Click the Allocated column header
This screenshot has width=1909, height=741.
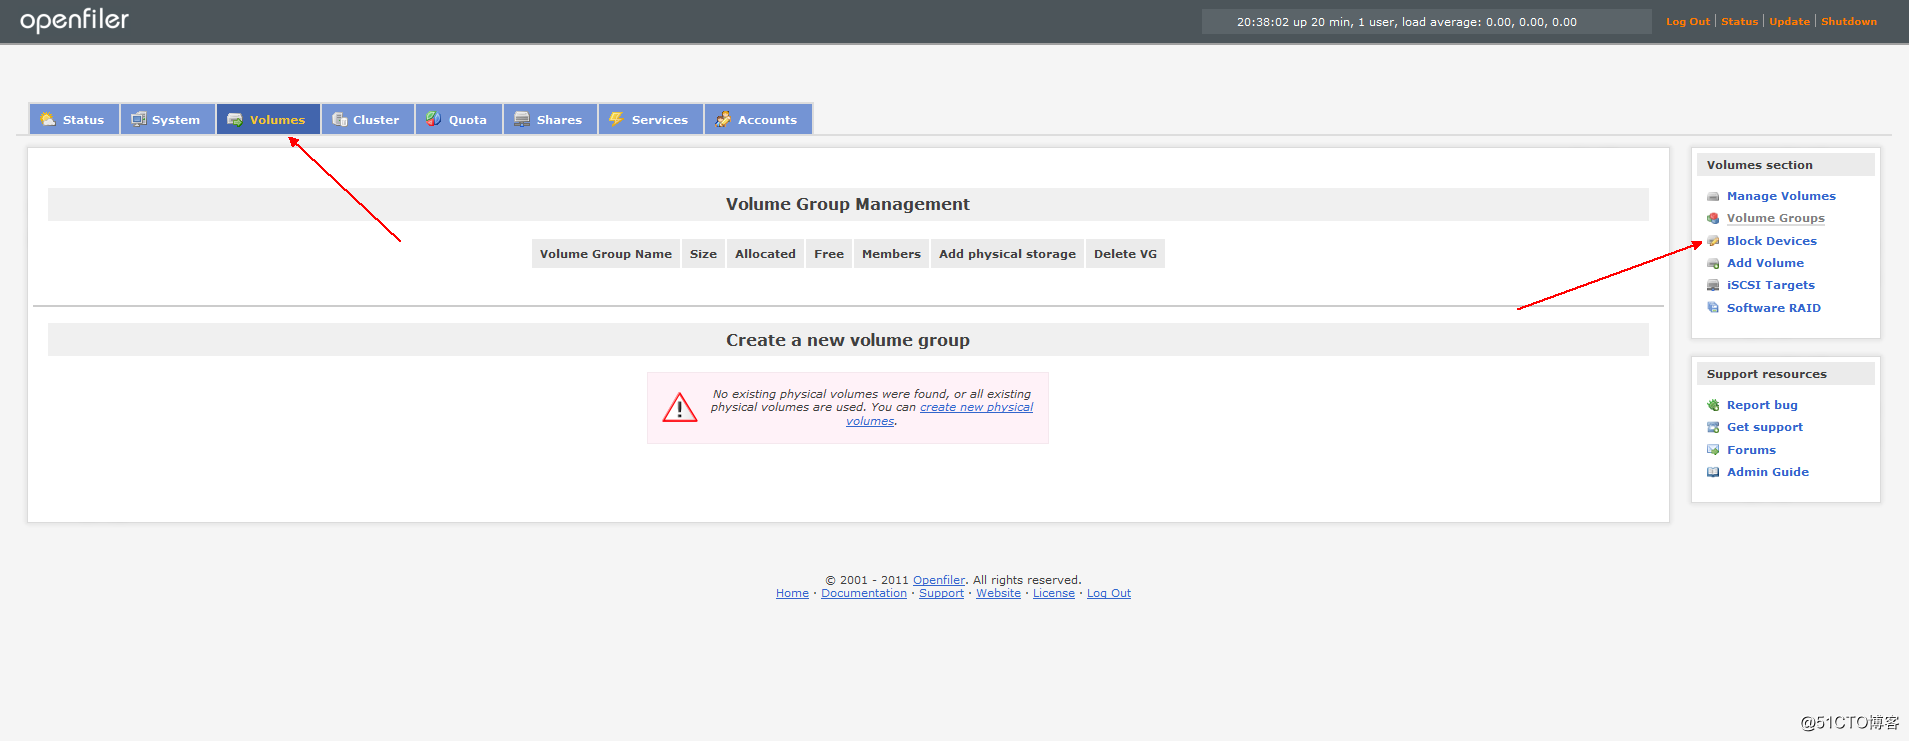(765, 254)
